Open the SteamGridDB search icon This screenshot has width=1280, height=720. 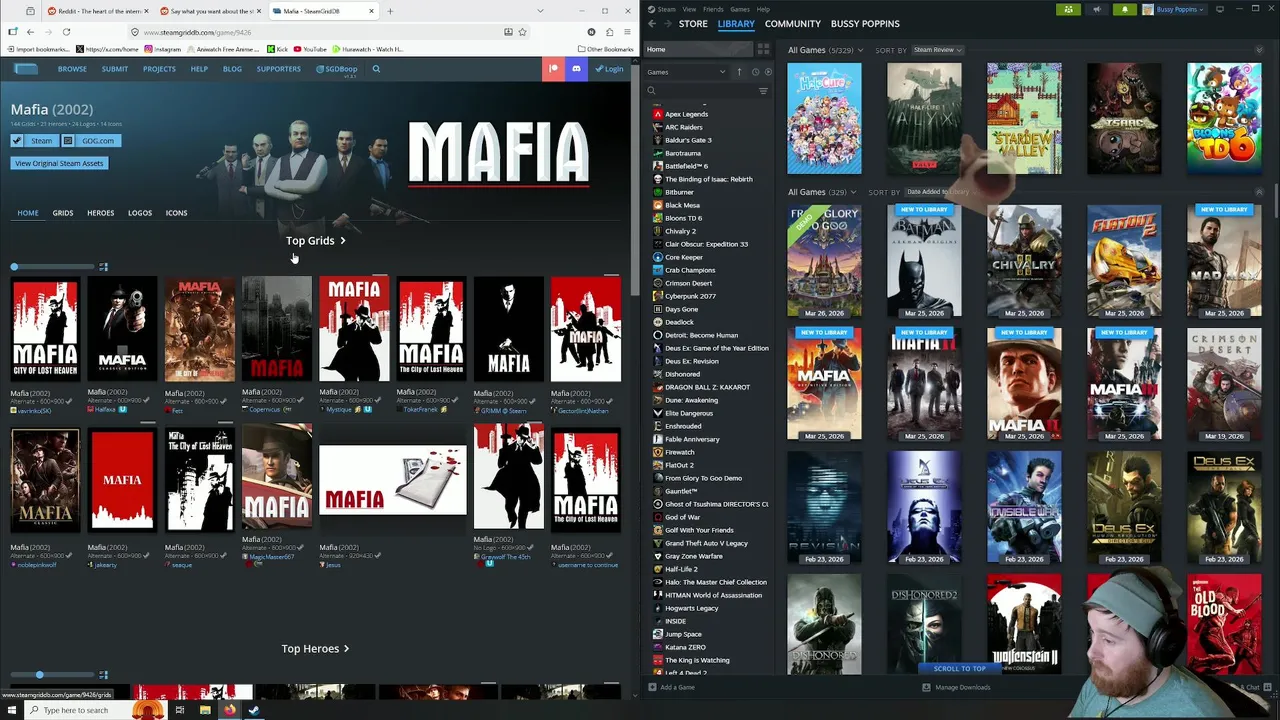click(376, 69)
